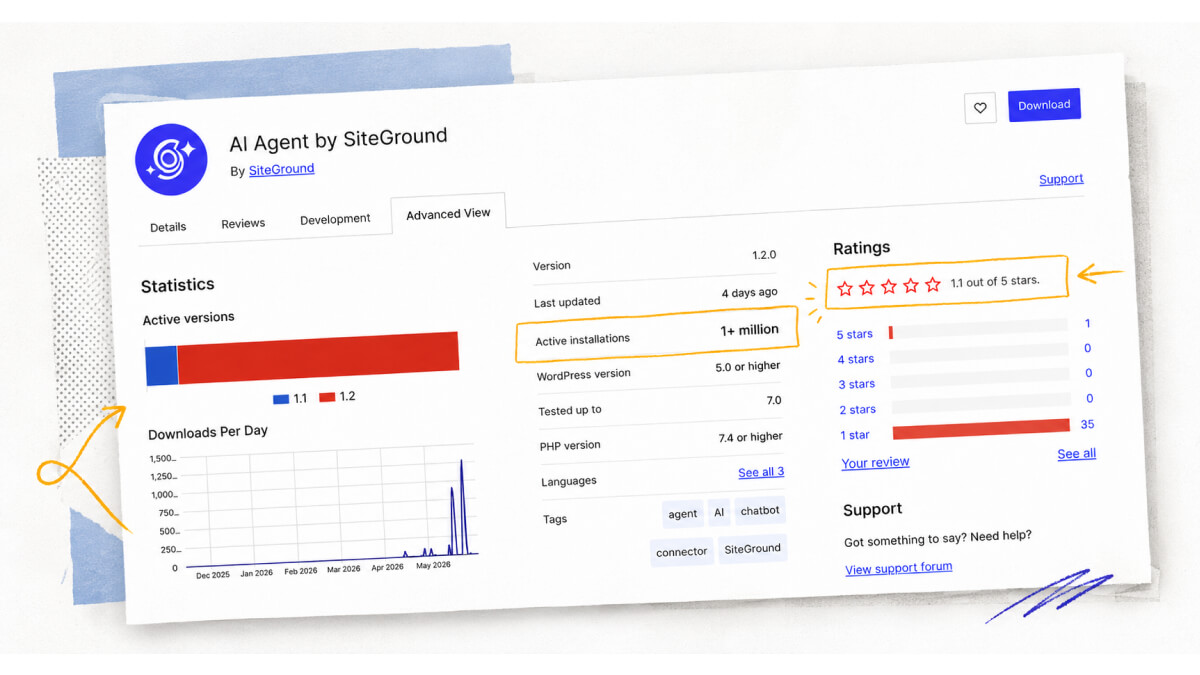Click See all ratings link
The image size is (1200, 675).
(1077, 454)
